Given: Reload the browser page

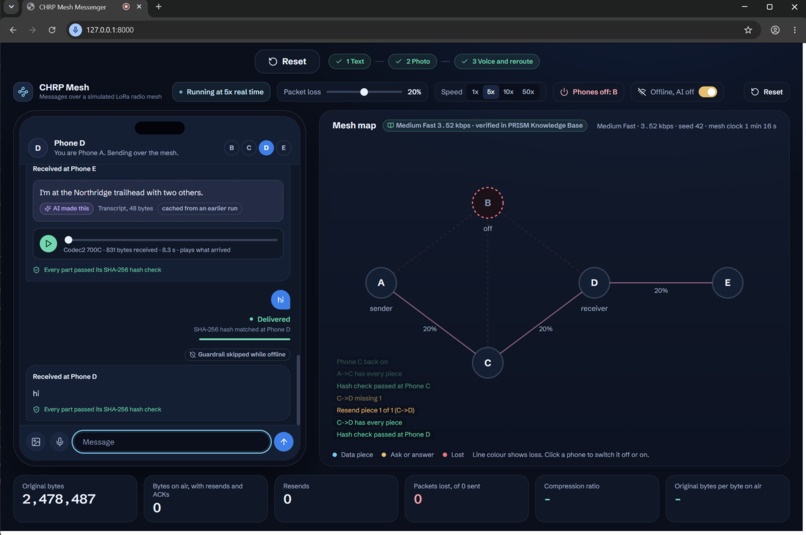Looking at the screenshot, I should tap(52, 30).
